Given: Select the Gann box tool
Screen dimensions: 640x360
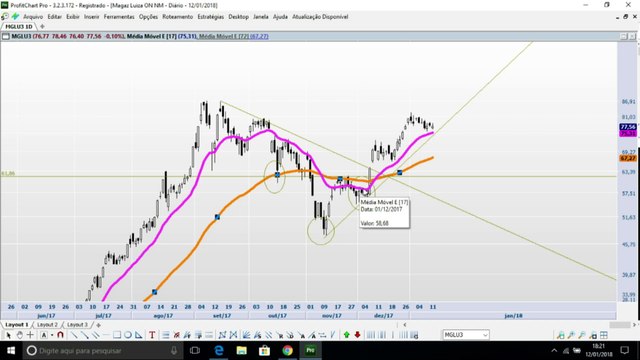Looking at the screenshot, I should coord(222,335).
